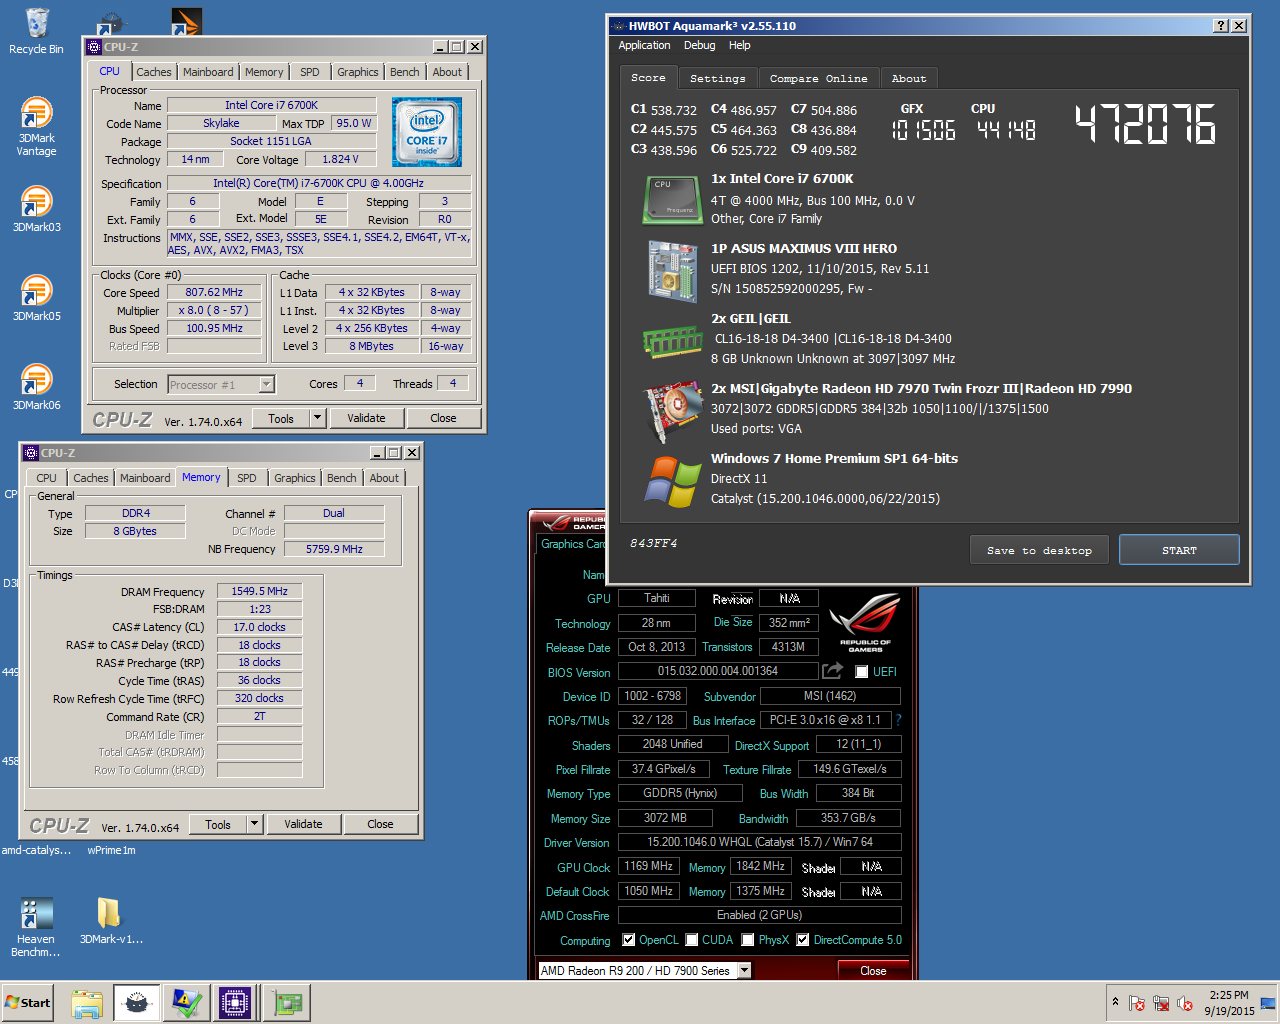Switch to the Compare Online tab

818,78
